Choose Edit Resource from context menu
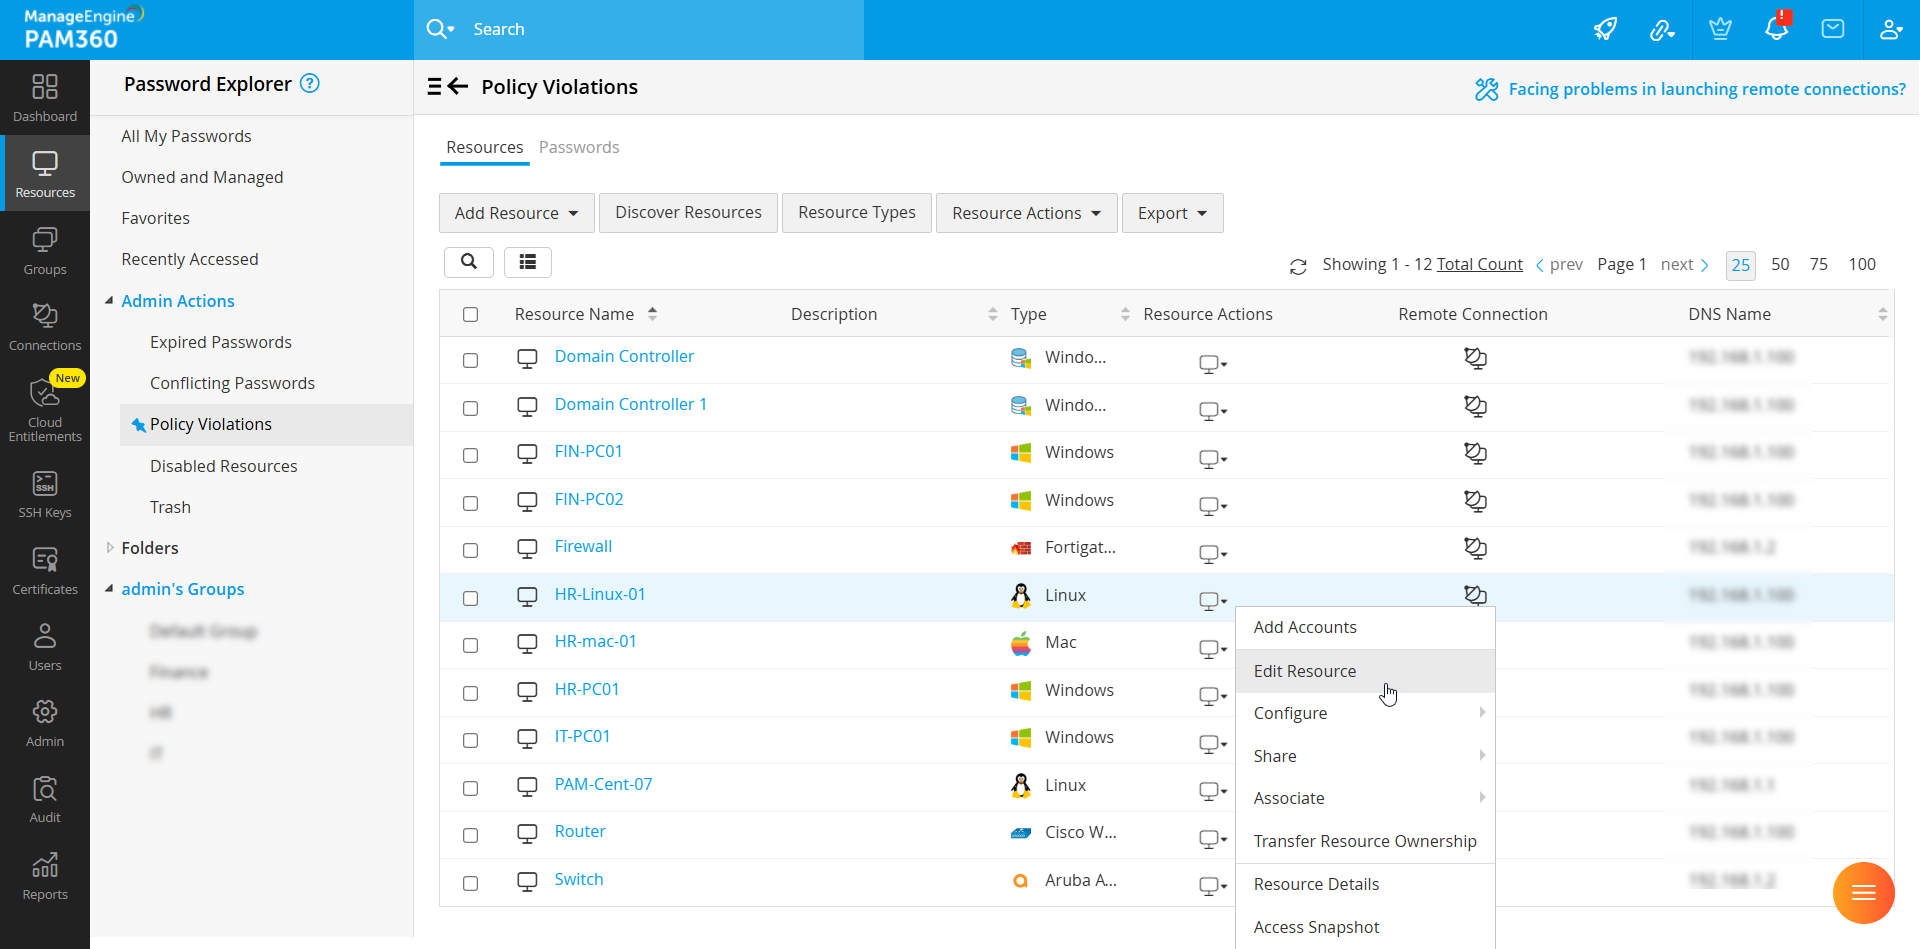1920x949 pixels. [x=1304, y=671]
